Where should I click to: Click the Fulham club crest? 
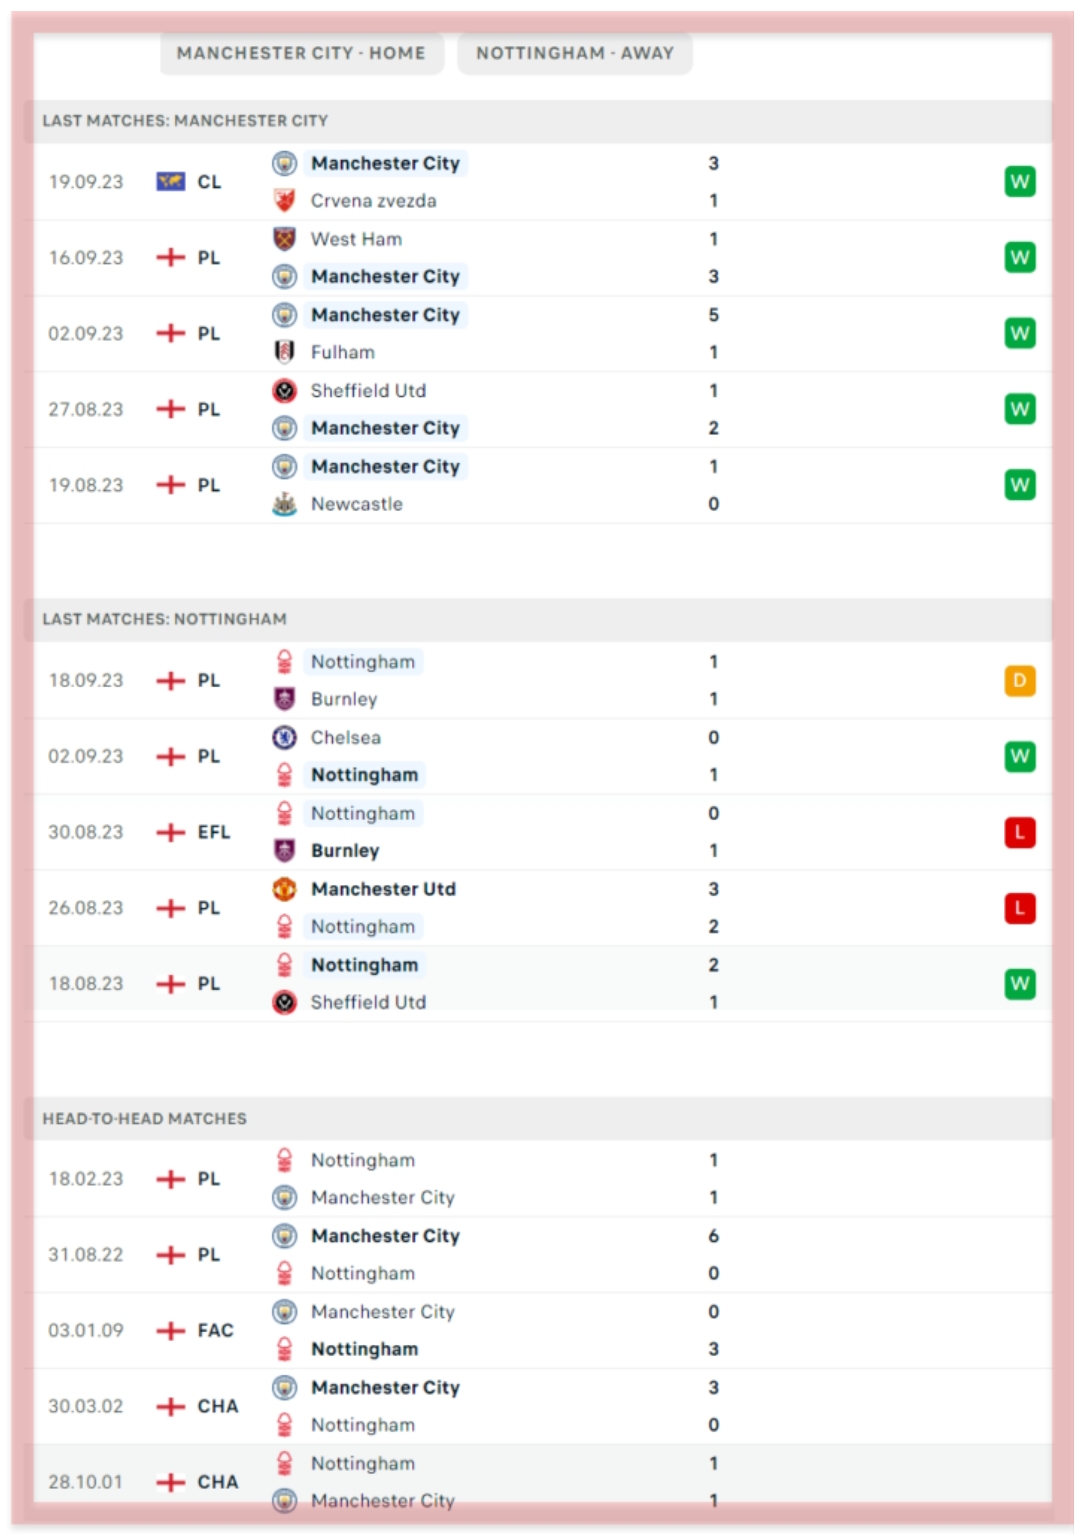[285, 352]
